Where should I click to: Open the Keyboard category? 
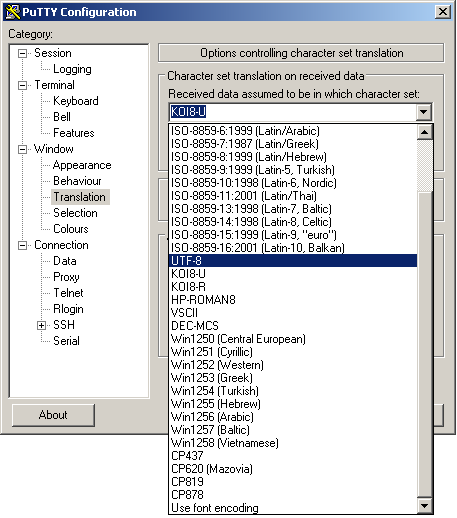click(x=76, y=101)
